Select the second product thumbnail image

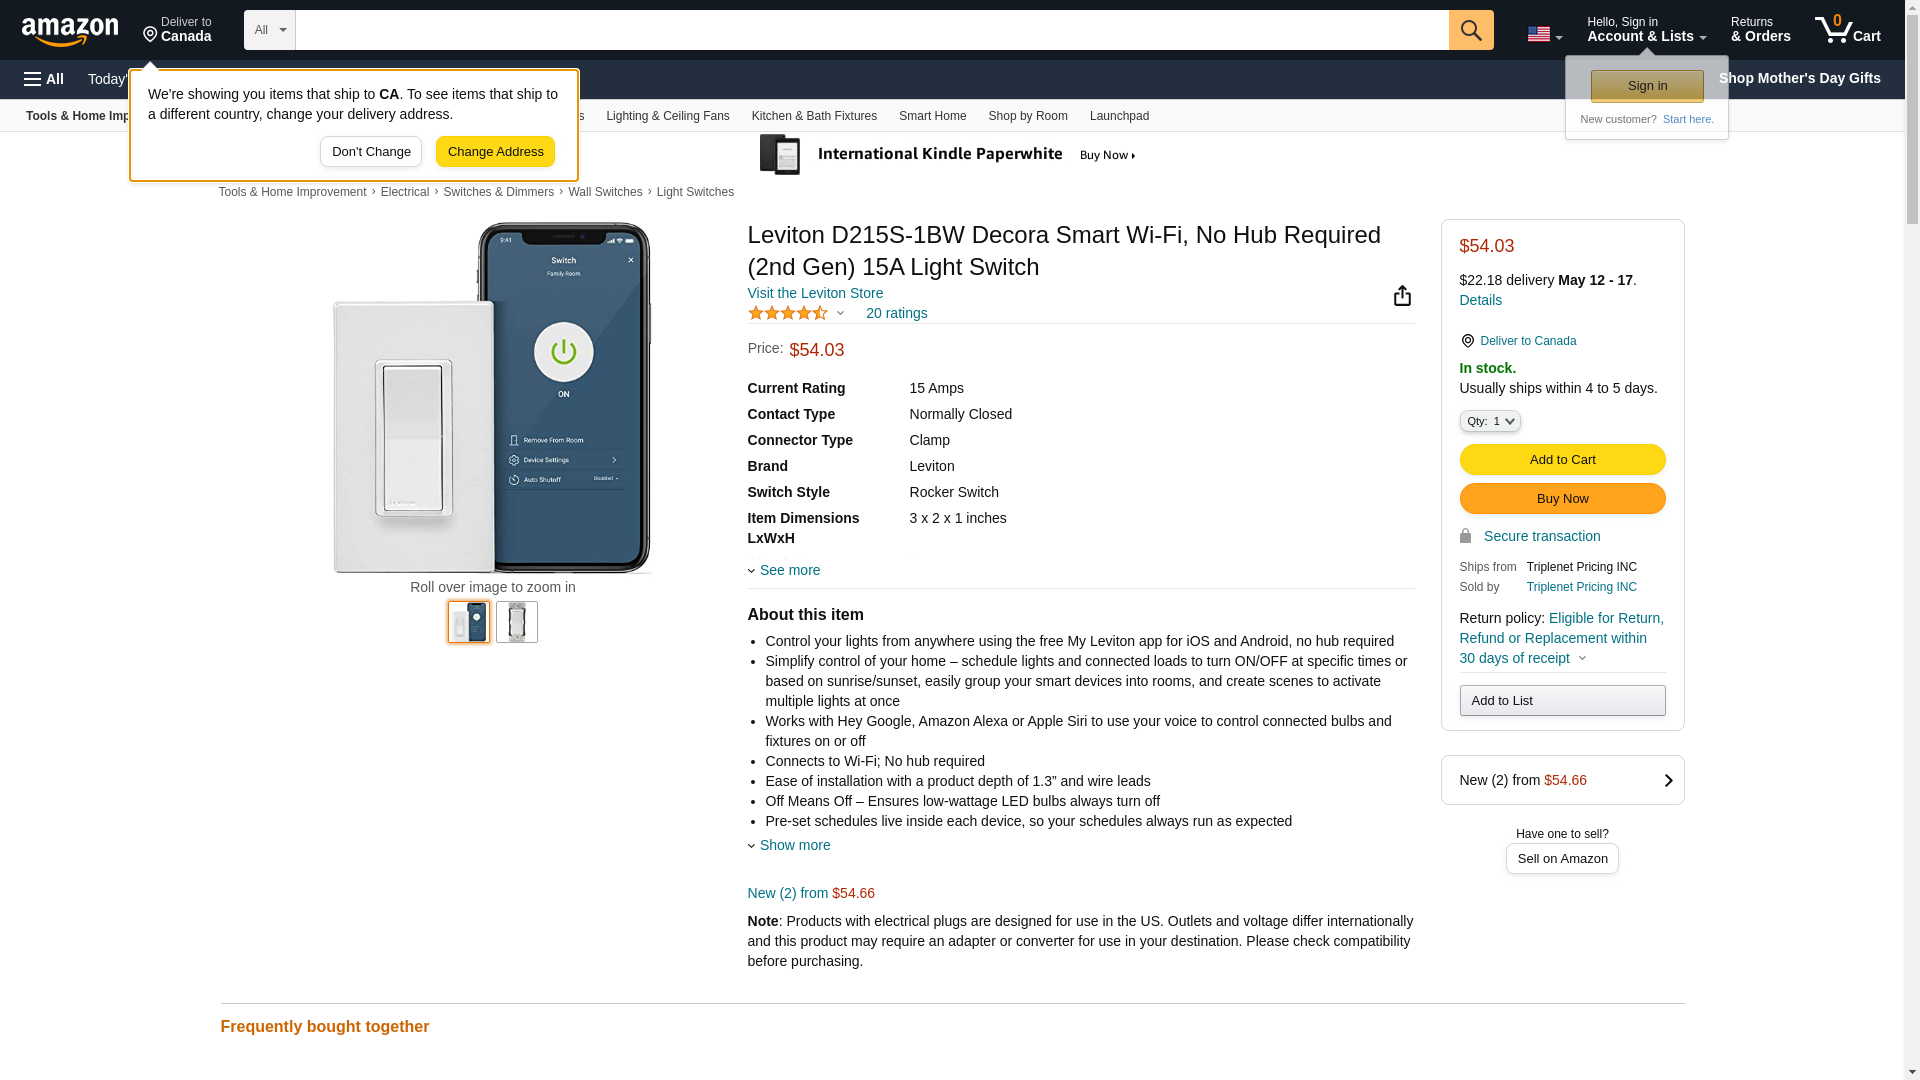[x=517, y=622]
